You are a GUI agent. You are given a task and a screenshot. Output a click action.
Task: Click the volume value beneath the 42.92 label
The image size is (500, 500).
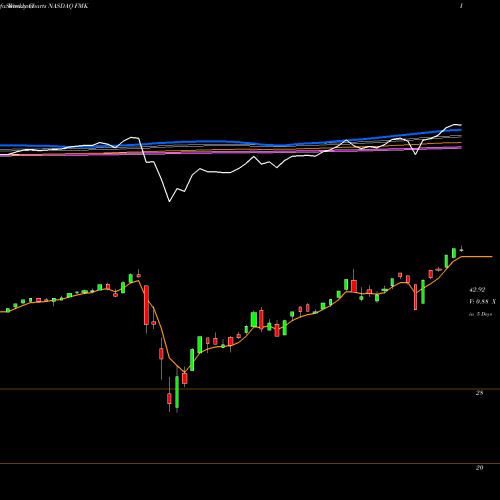point(482,302)
